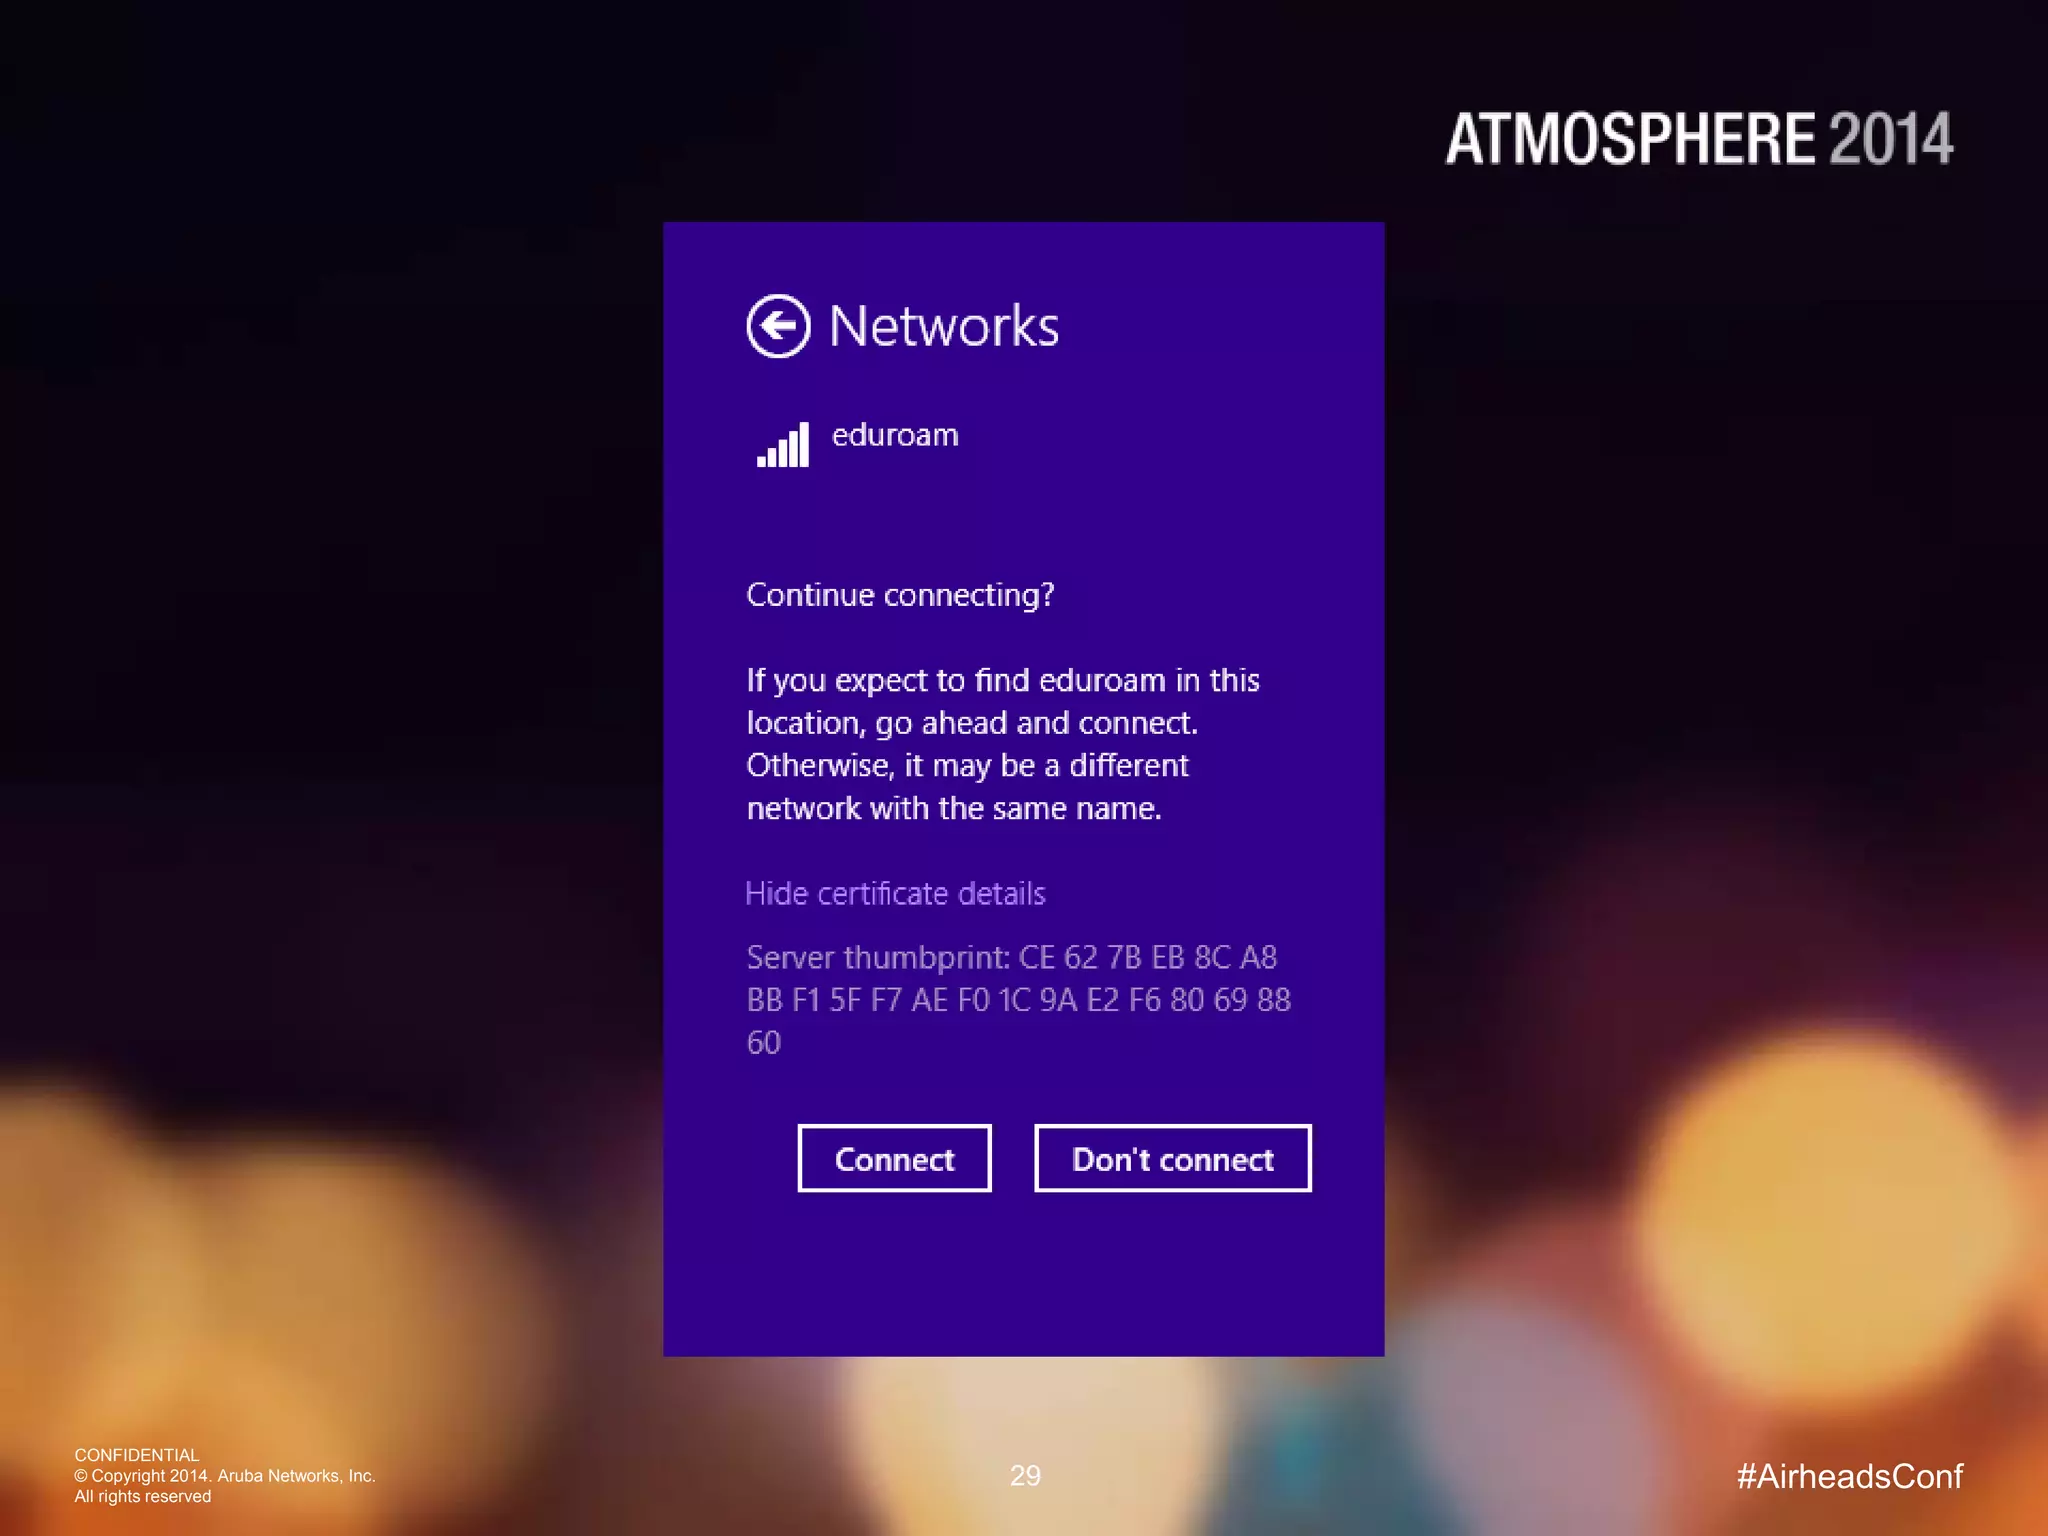Click the 'network with the same name' line
Image resolution: width=2048 pixels, height=1536 pixels.
coord(954,808)
